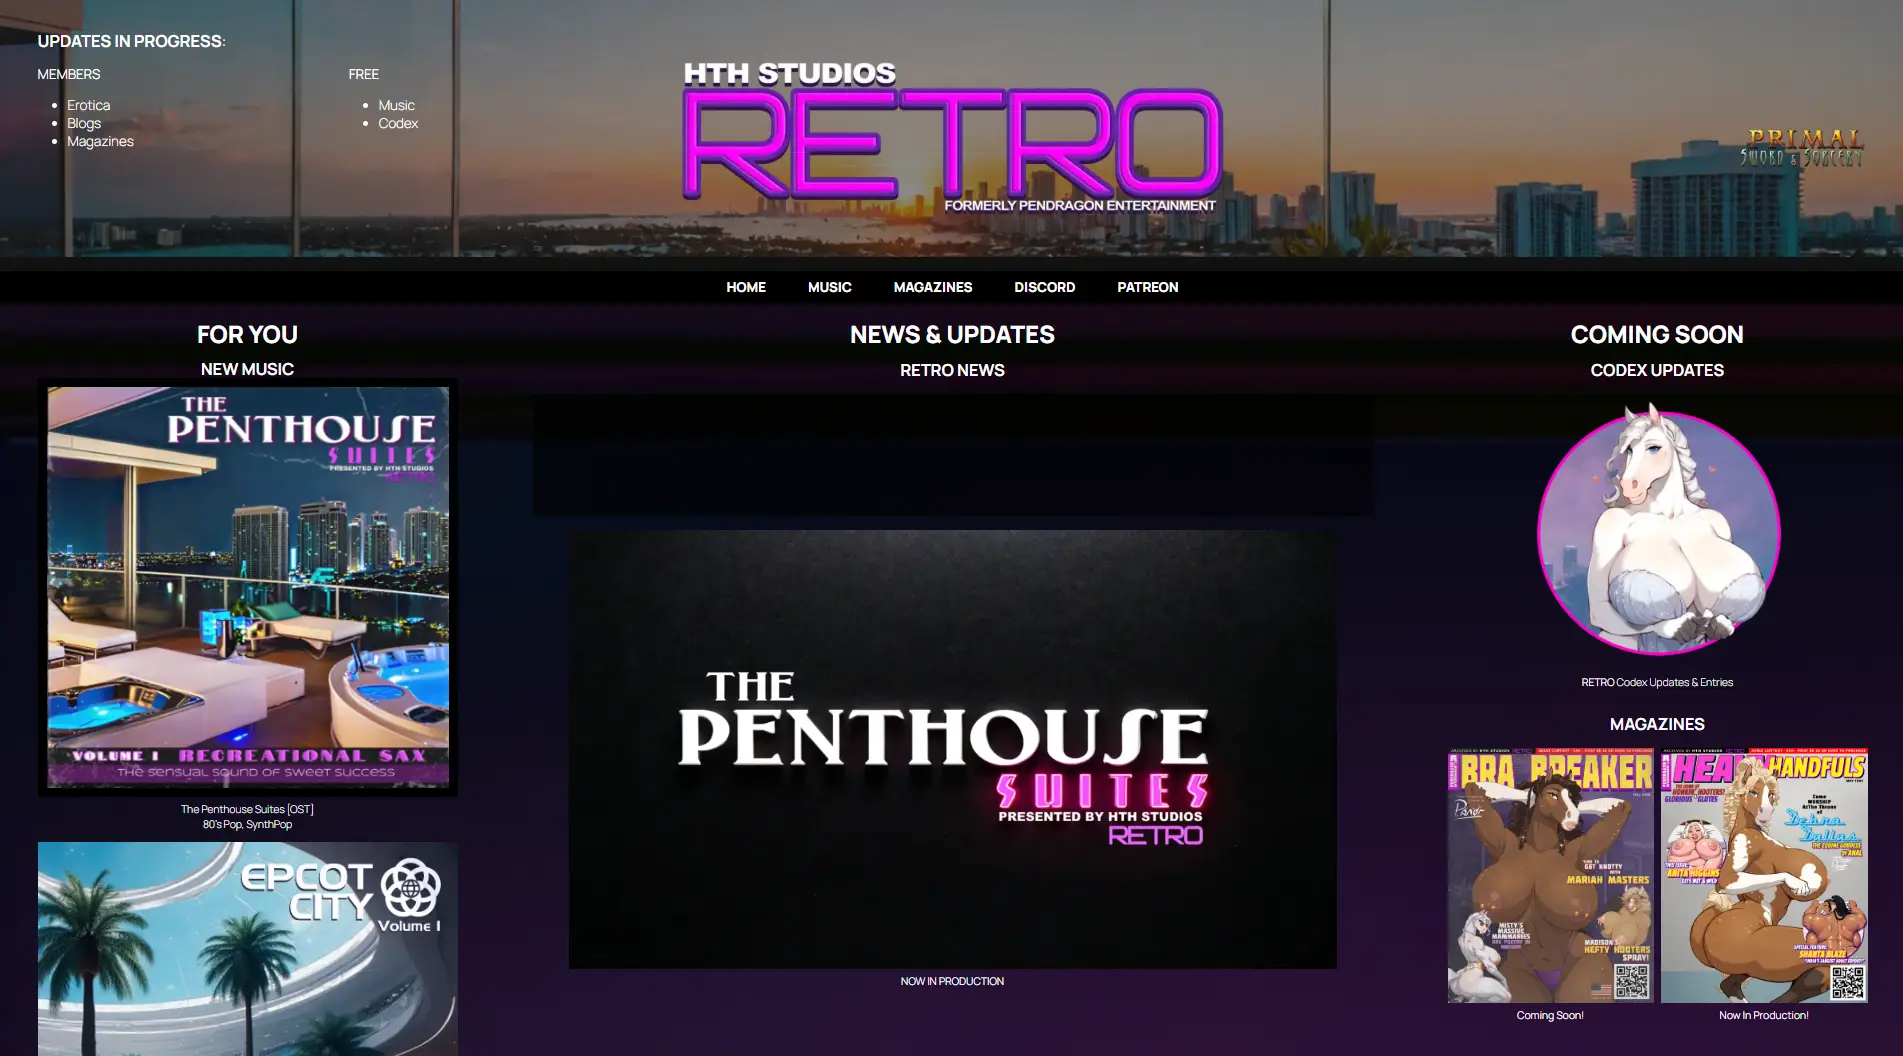Open the Music link under FREE
The height and width of the screenshot is (1056, 1903).
(397, 105)
